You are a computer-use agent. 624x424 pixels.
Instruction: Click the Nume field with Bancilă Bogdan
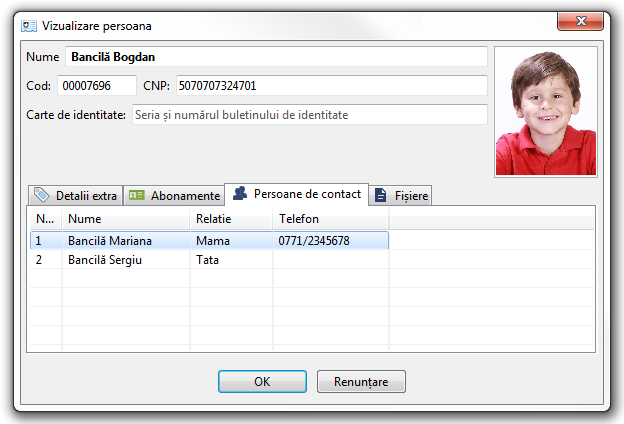(276, 57)
